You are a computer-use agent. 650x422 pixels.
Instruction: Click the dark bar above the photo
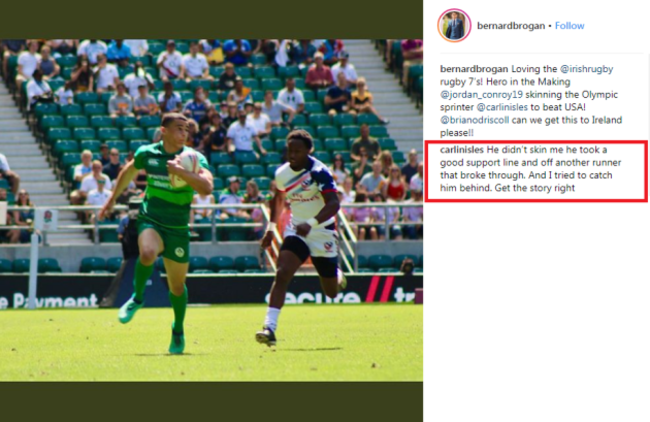pos(211,19)
